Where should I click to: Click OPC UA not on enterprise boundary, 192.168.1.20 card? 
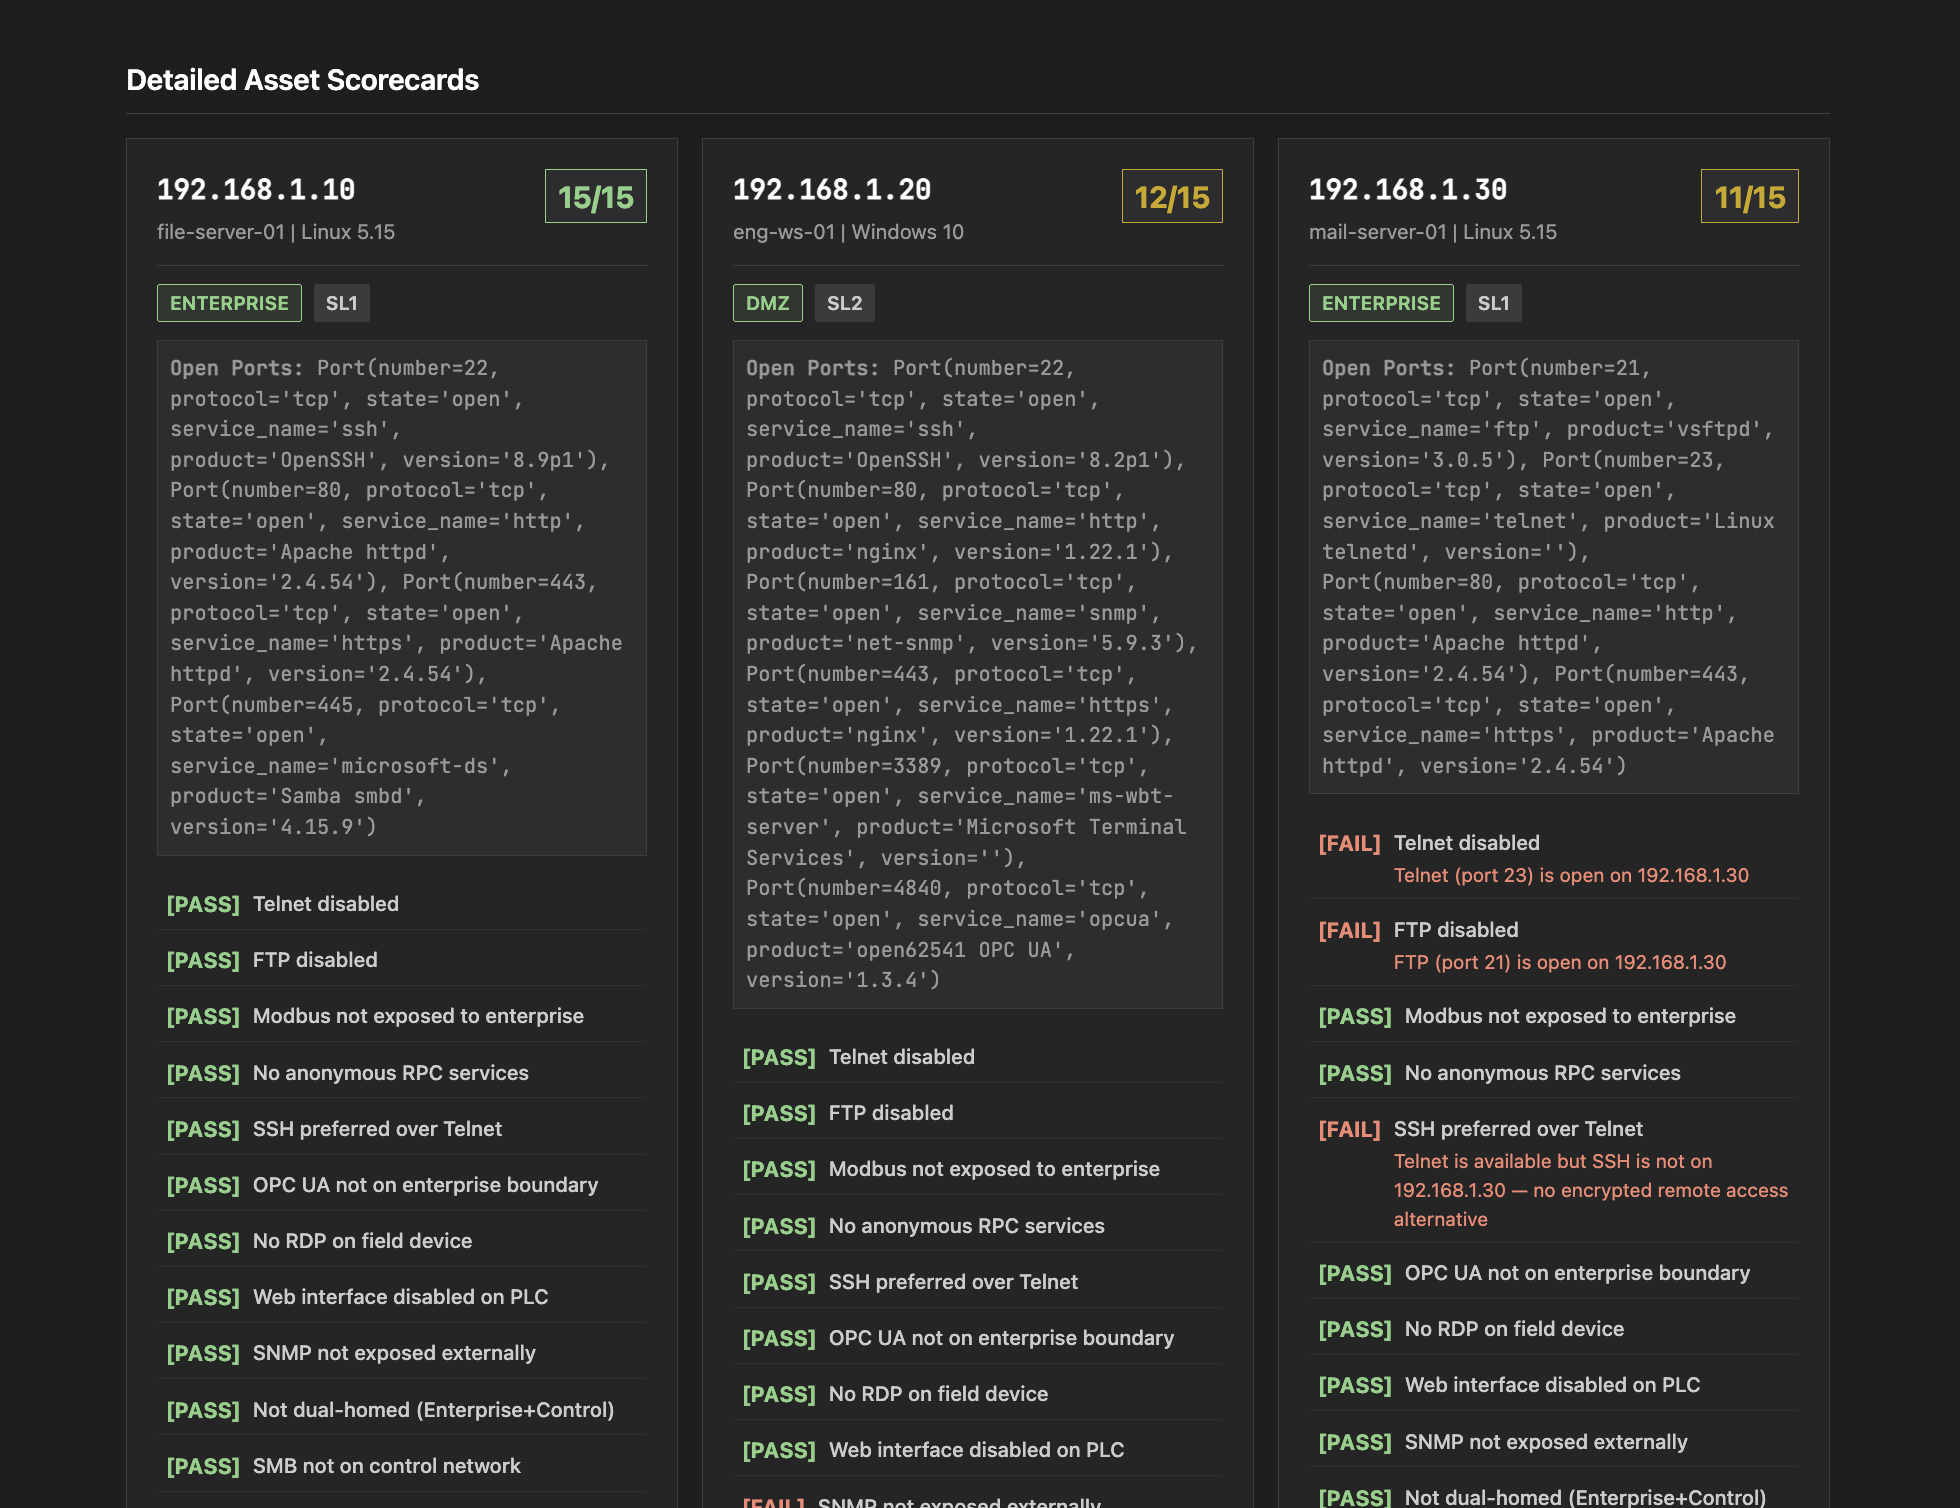tap(978, 1338)
